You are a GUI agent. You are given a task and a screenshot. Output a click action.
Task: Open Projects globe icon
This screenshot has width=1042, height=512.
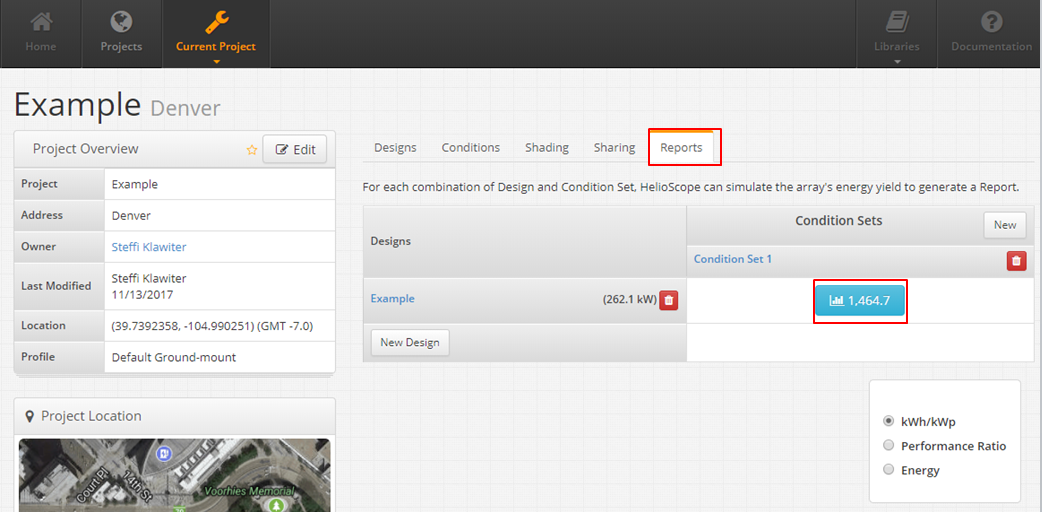(x=121, y=22)
